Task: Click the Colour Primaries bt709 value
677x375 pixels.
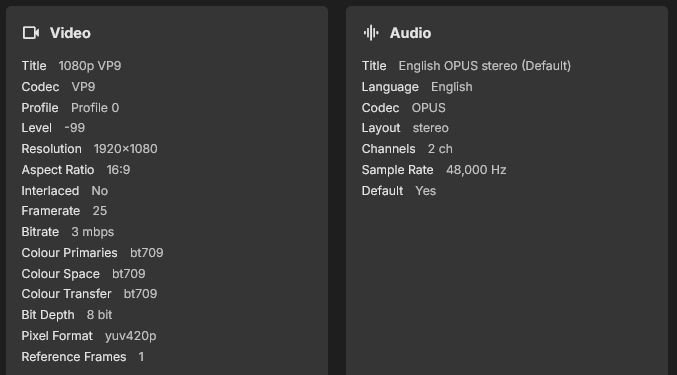Action: click(x=147, y=252)
